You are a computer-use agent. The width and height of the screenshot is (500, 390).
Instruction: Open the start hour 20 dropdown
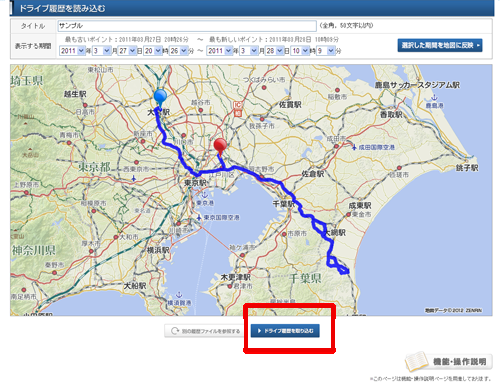point(152,51)
